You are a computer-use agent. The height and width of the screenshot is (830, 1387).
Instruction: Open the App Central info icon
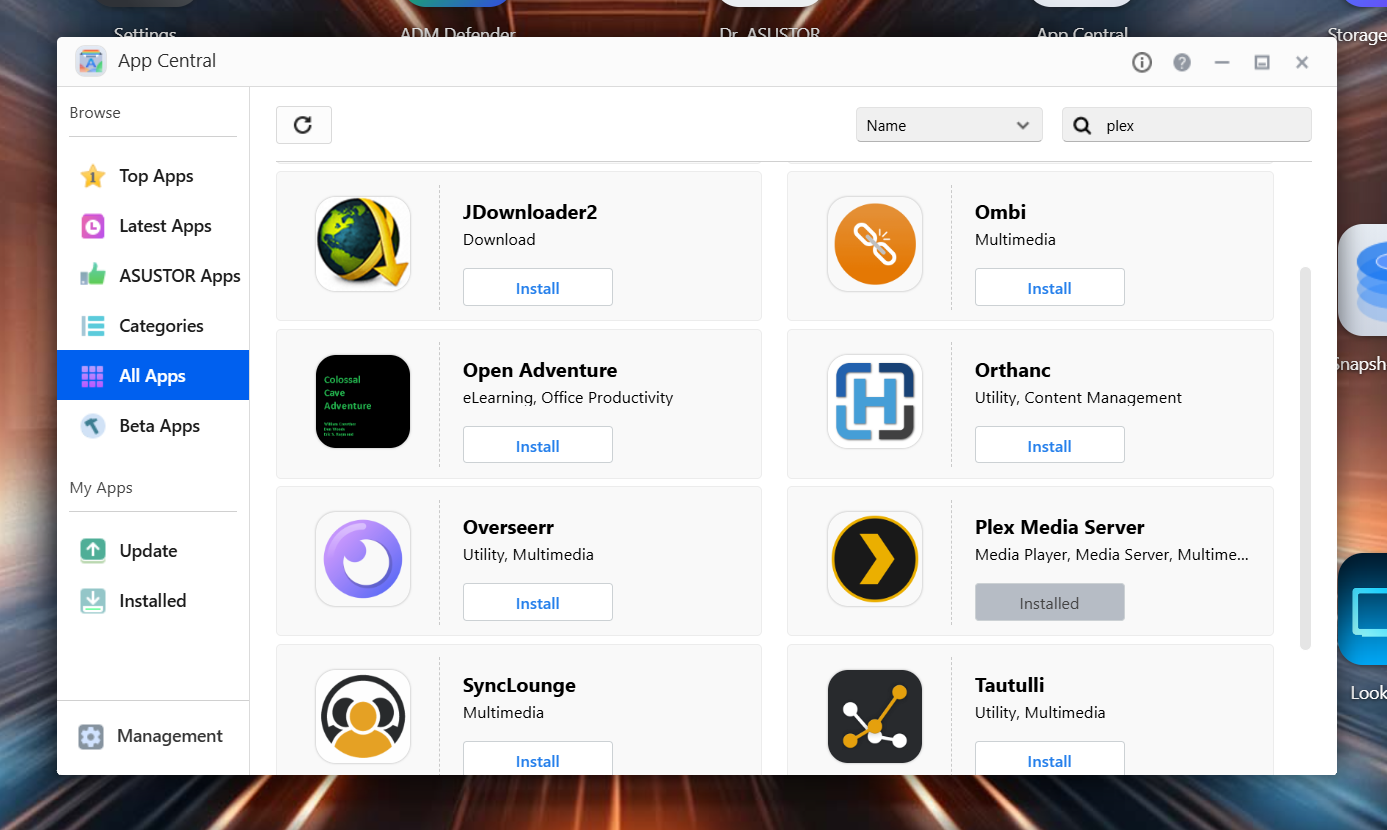pos(1142,62)
